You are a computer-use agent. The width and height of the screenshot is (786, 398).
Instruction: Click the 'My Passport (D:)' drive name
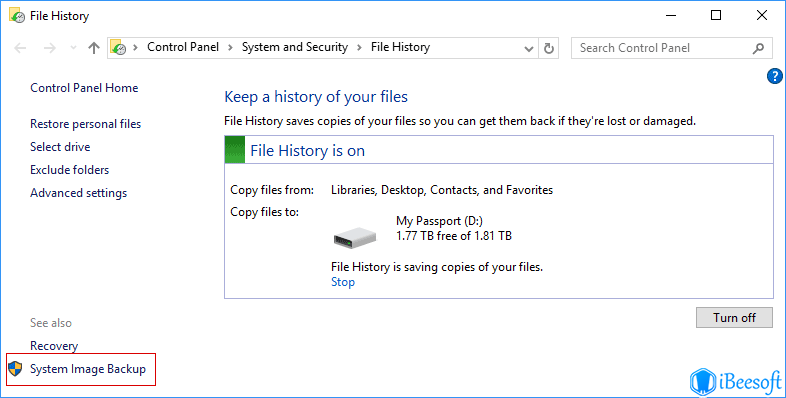point(440,221)
